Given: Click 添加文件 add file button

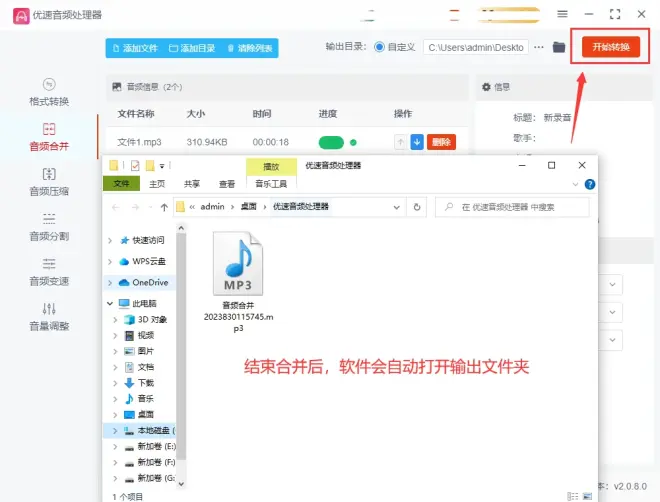Looking at the screenshot, I should coord(136,48).
